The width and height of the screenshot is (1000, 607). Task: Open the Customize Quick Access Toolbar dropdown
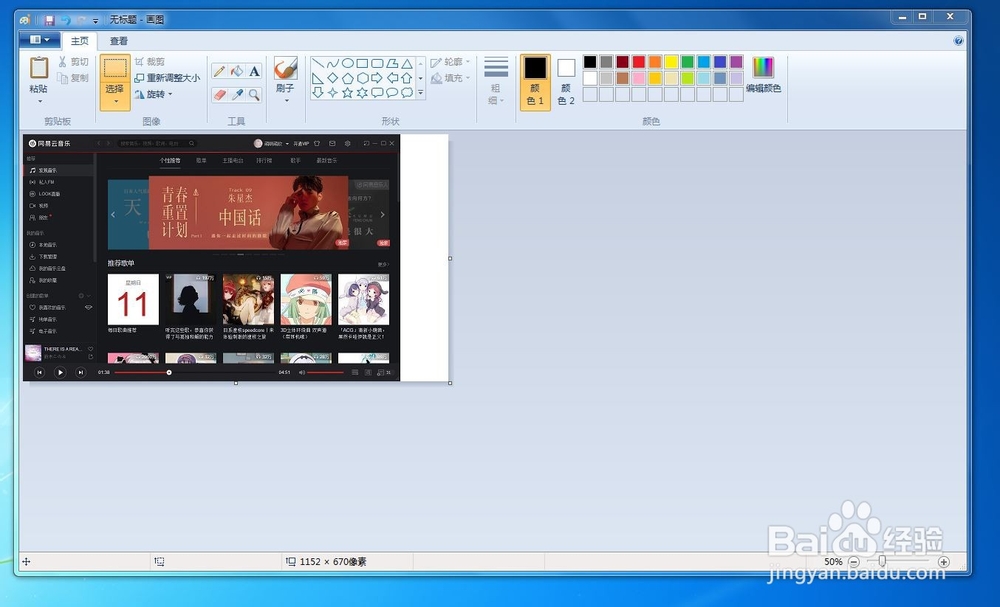click(96, 20)
